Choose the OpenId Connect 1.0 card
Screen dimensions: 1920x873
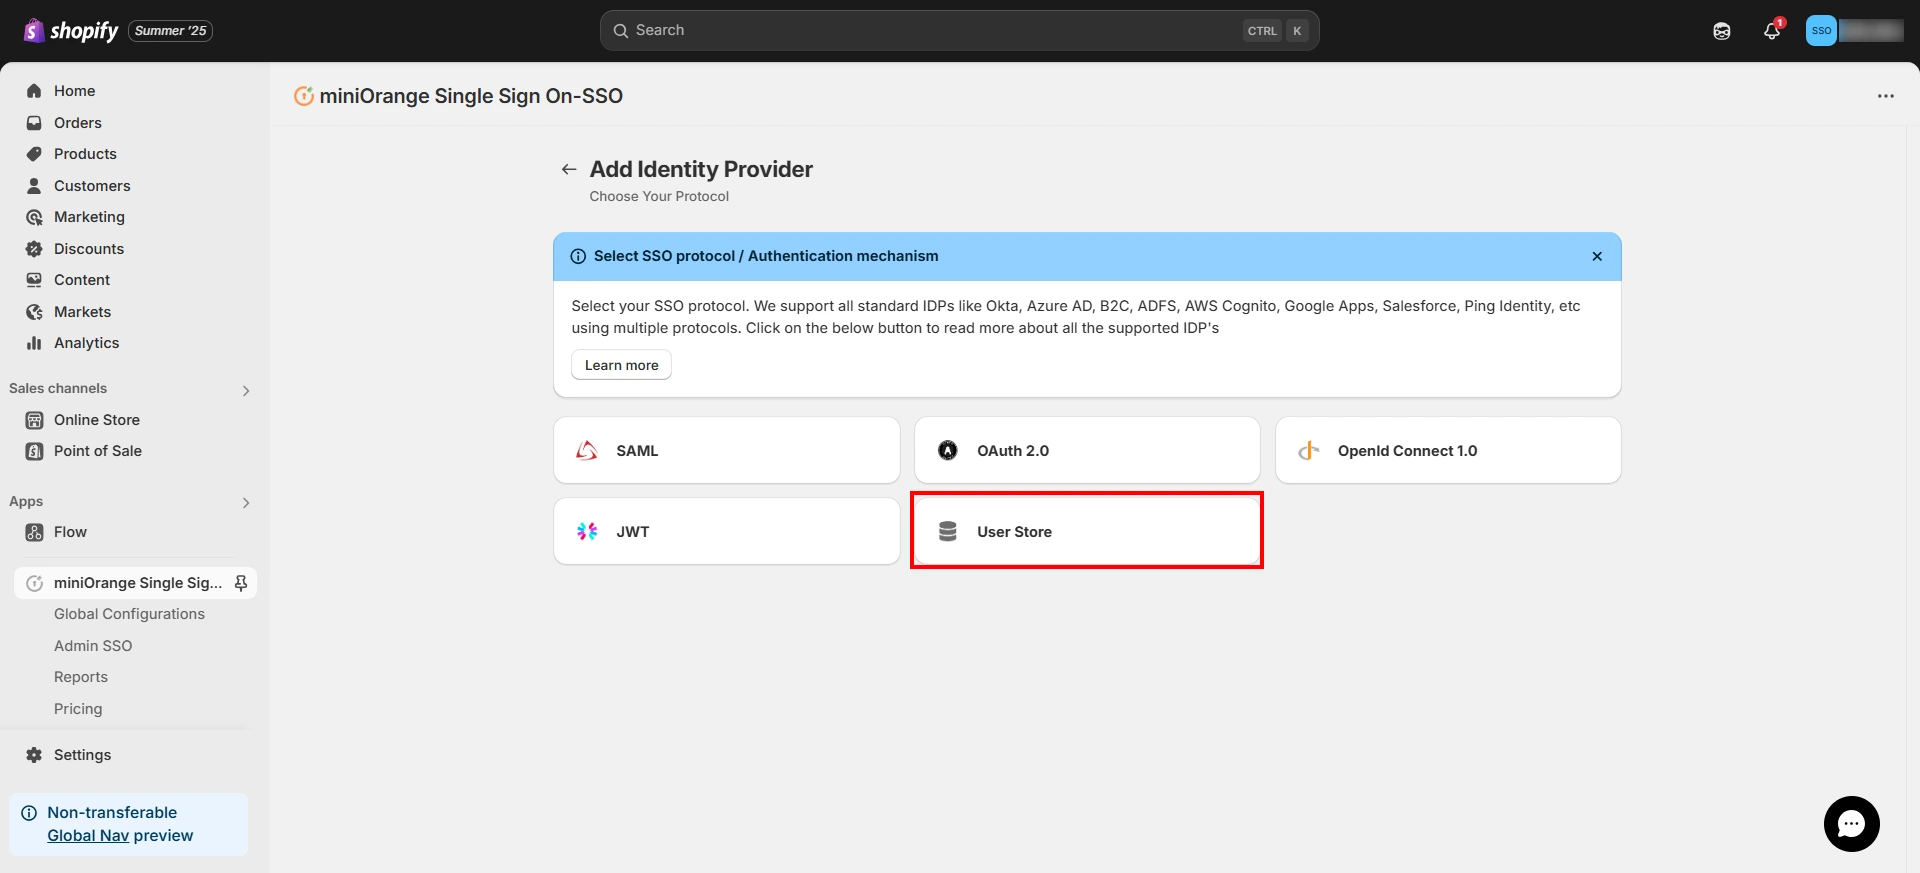click(x=1448, y=450)
